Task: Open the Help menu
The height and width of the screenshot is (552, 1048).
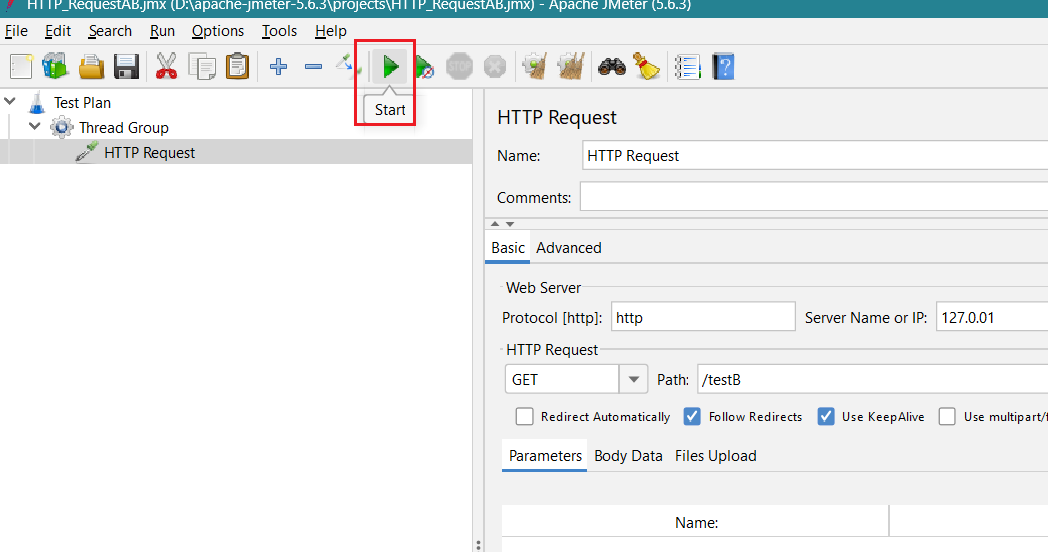Action: coord(331,31)
